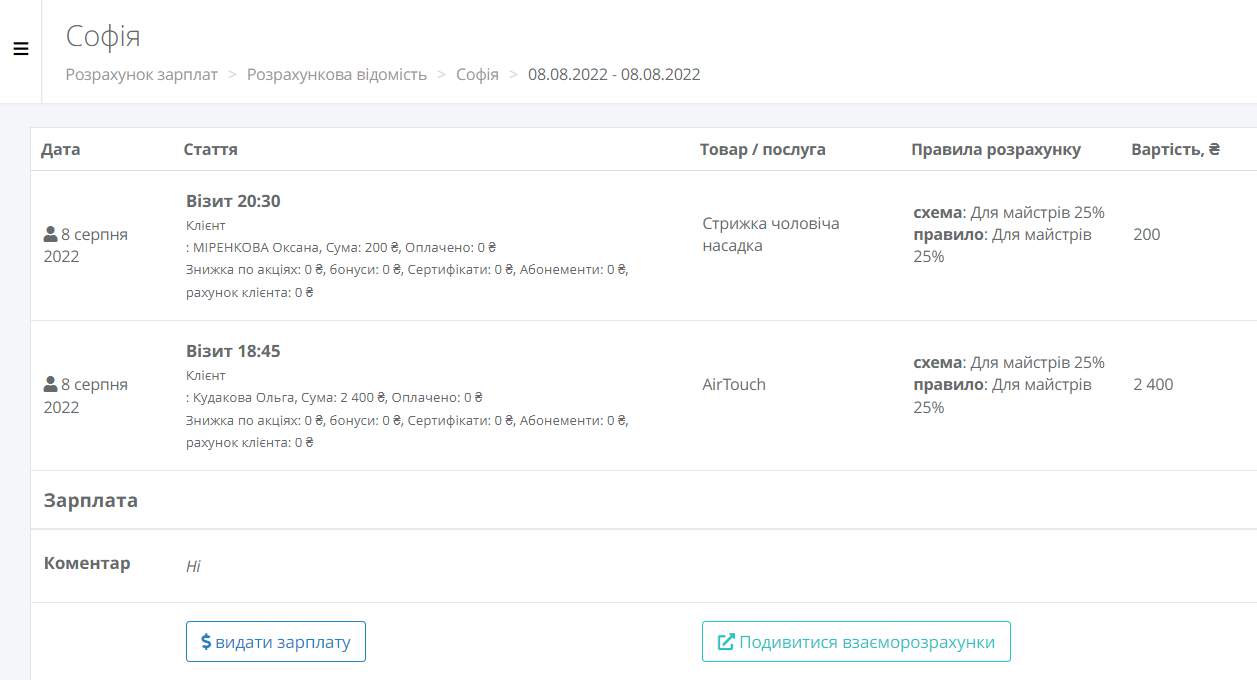
Task: Click the person icon beside the 20:30 visit date
Action: click(x=50, y=234)
